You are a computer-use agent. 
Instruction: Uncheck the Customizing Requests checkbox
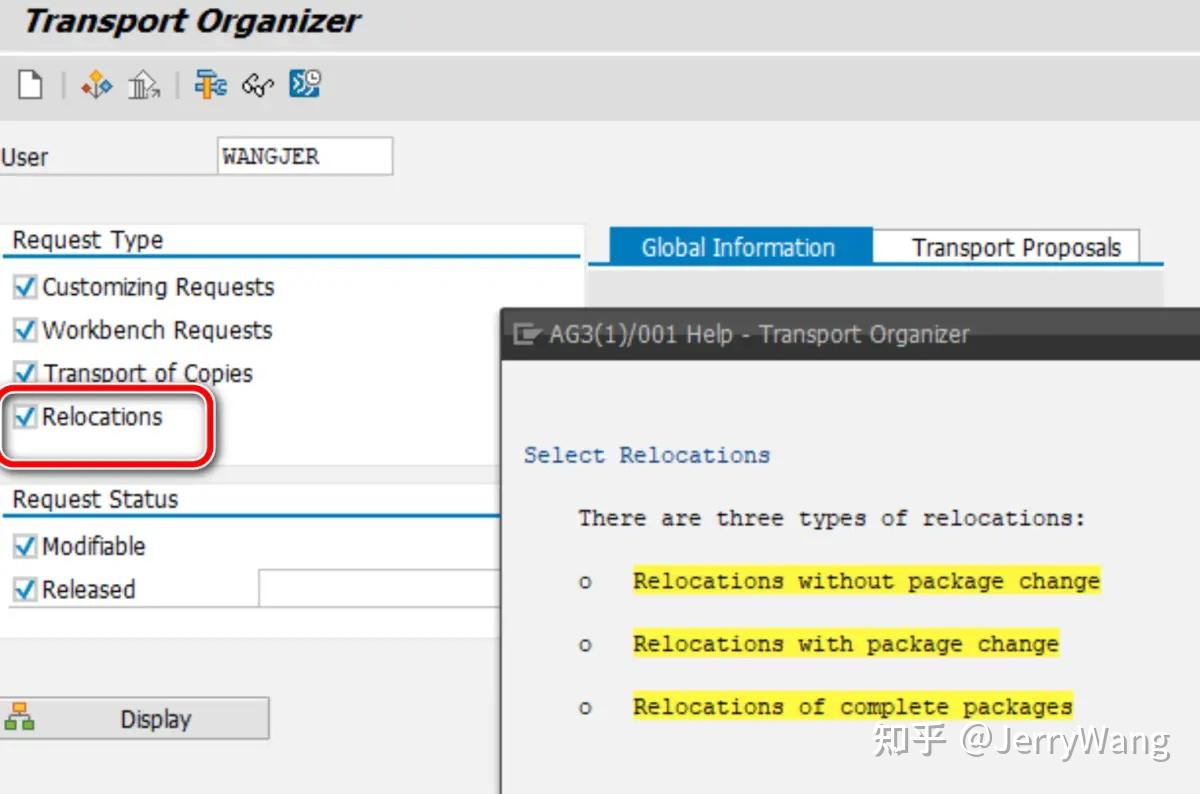point(23,287)
